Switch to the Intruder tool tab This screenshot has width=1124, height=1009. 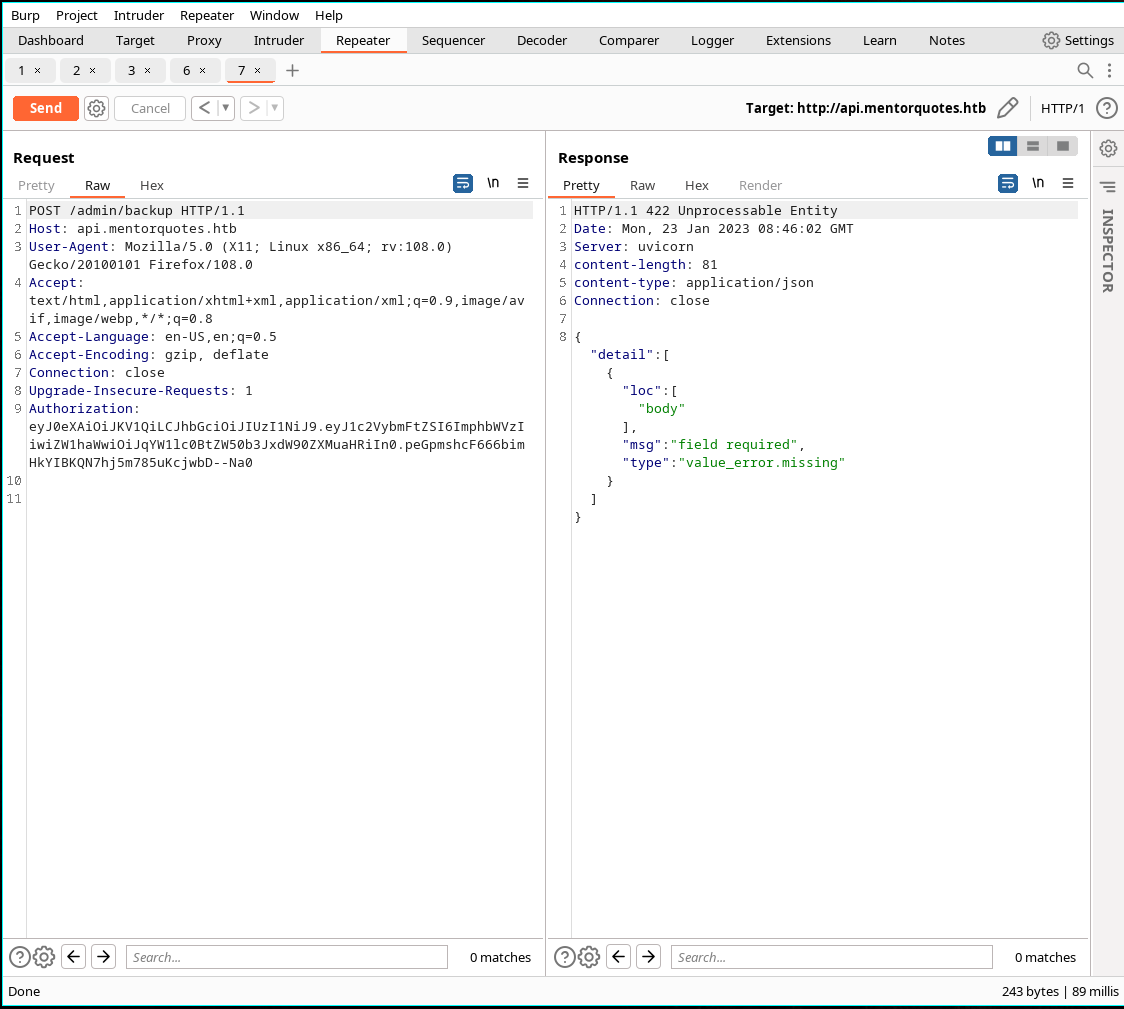(x=279, y=40)
